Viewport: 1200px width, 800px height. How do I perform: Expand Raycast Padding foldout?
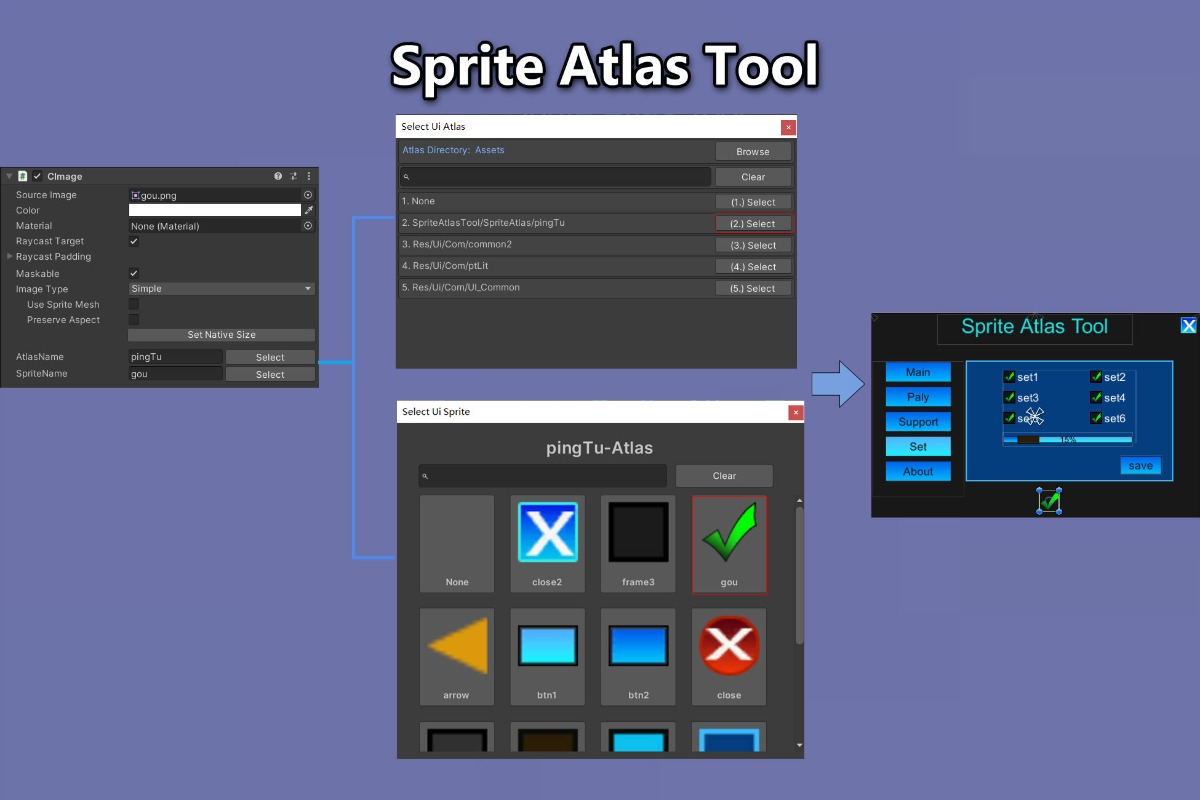[10, 257]
